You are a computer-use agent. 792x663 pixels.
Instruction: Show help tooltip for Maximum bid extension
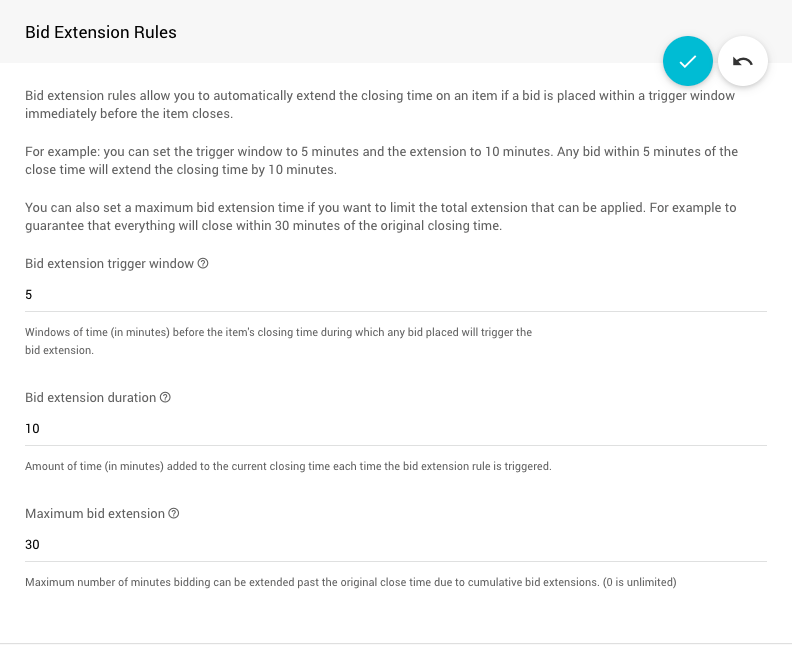tap(174, 513)
